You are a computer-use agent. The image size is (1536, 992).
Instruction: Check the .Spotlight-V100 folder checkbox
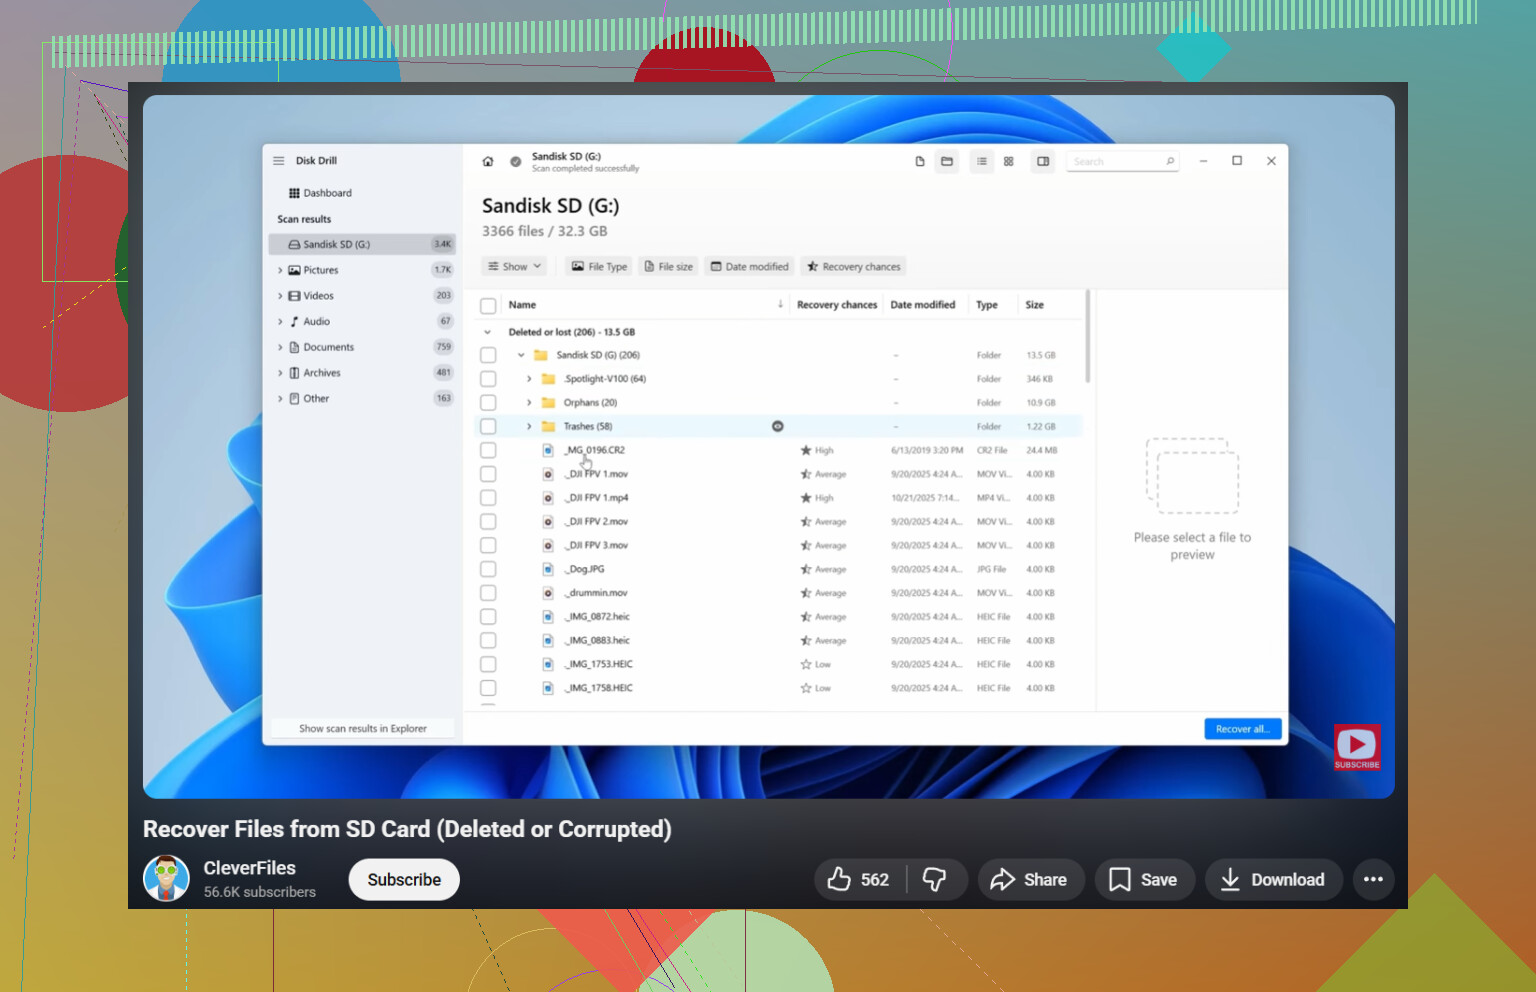(488, 379)
